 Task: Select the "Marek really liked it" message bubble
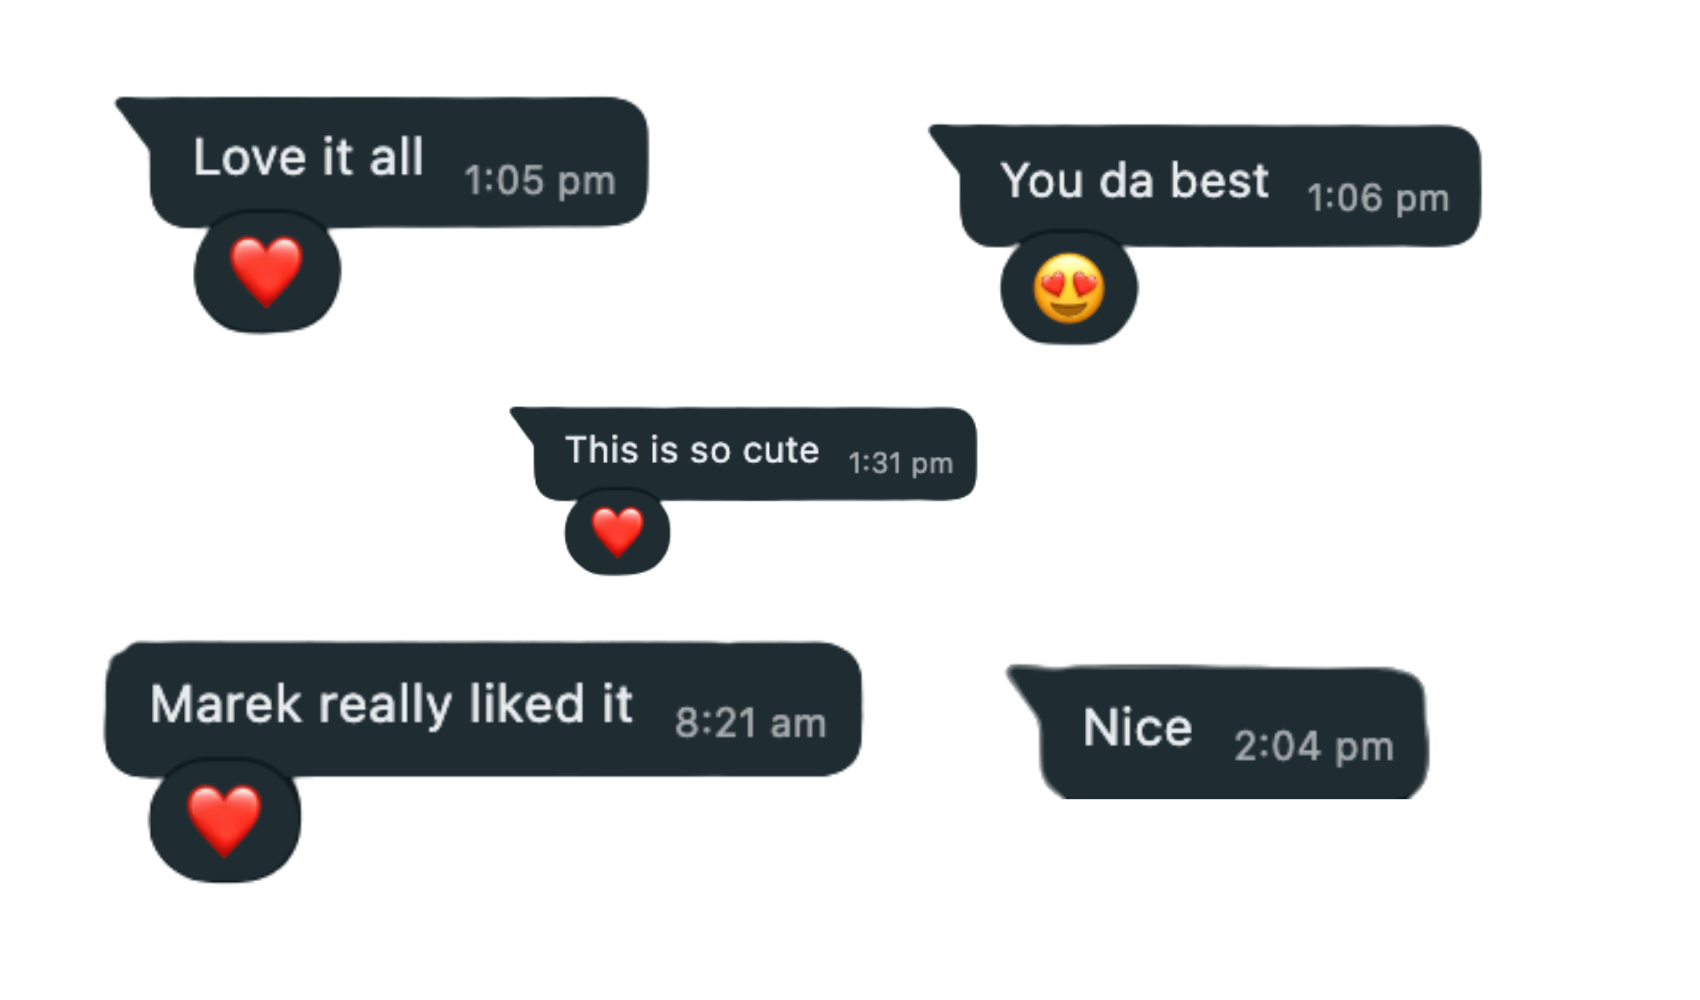(483, 708)
